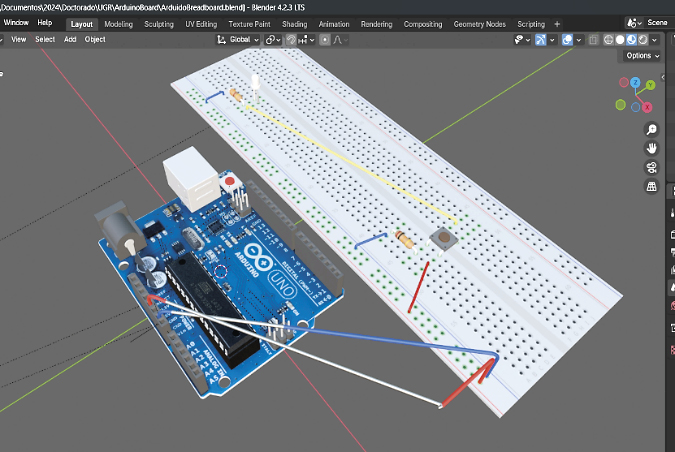This screenshot has width=675, height=452.
Task: Open the viewport Object menu
Action: 95,39
